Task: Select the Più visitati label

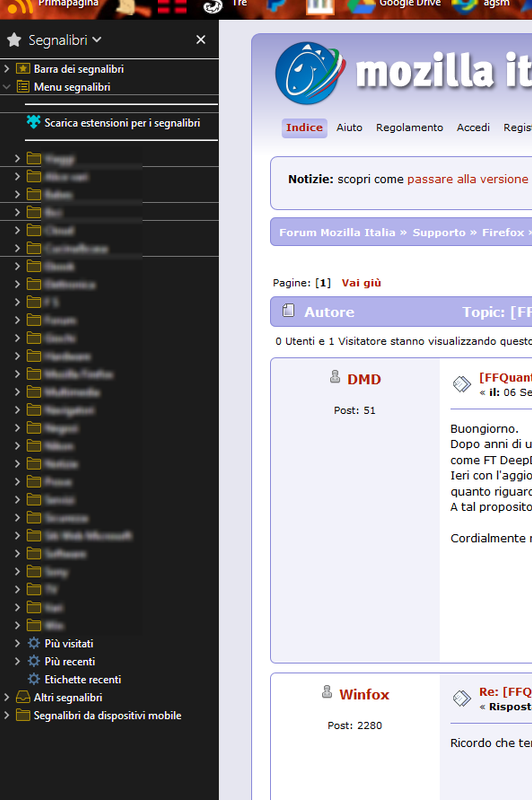Action: click(69, 643)
